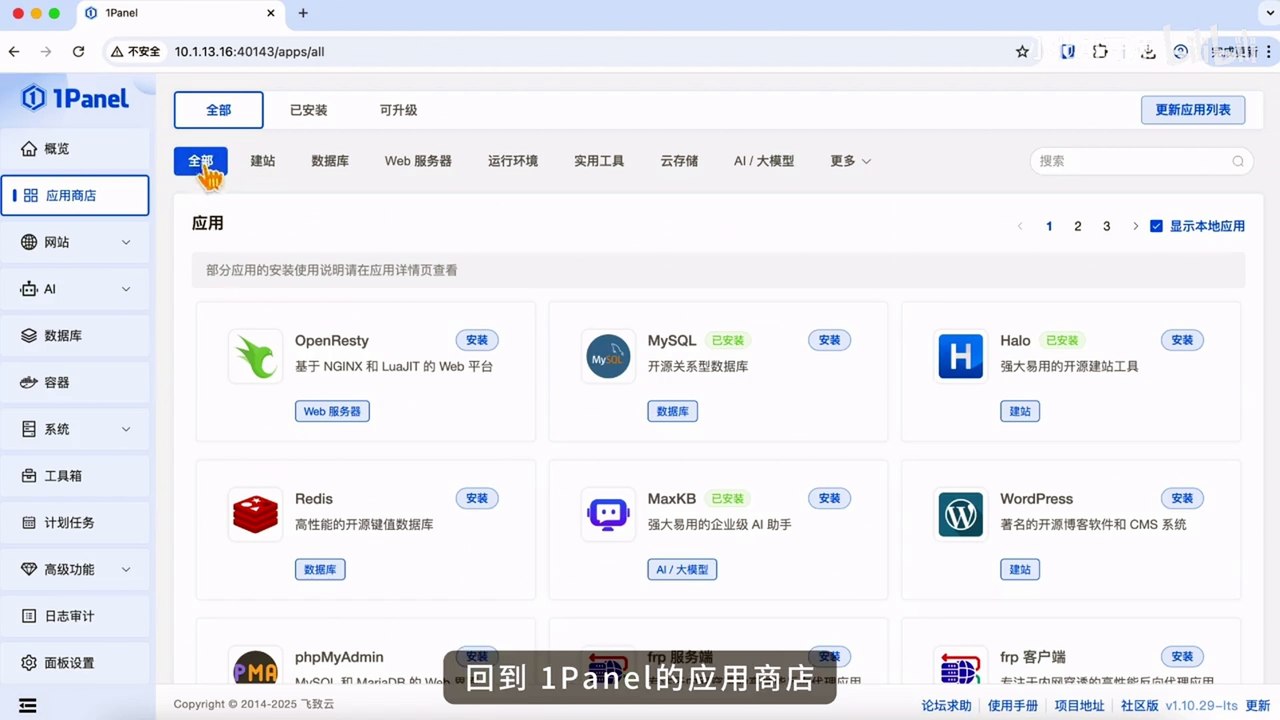Toggle the 显示本地应用 checkbox
The image size is (1280, 720).
[x=1156, y=226]
